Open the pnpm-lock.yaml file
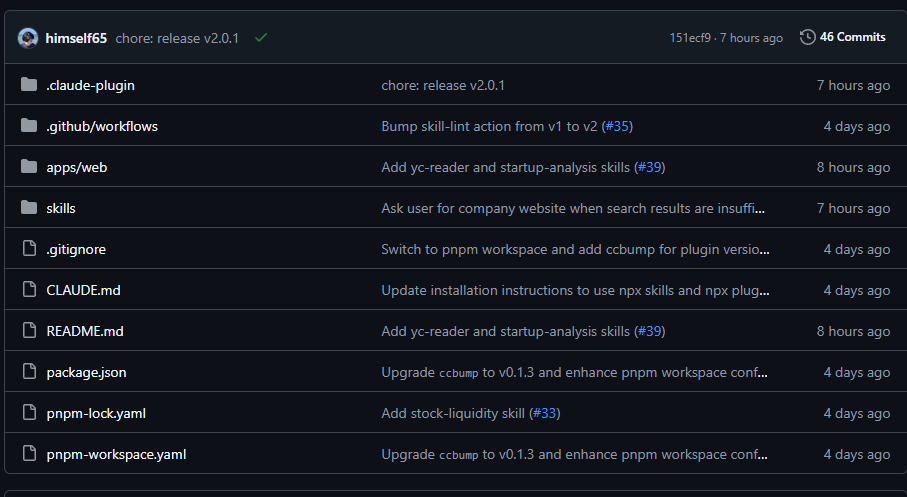This screenshot has height=497, width=907. coord(96,413)
